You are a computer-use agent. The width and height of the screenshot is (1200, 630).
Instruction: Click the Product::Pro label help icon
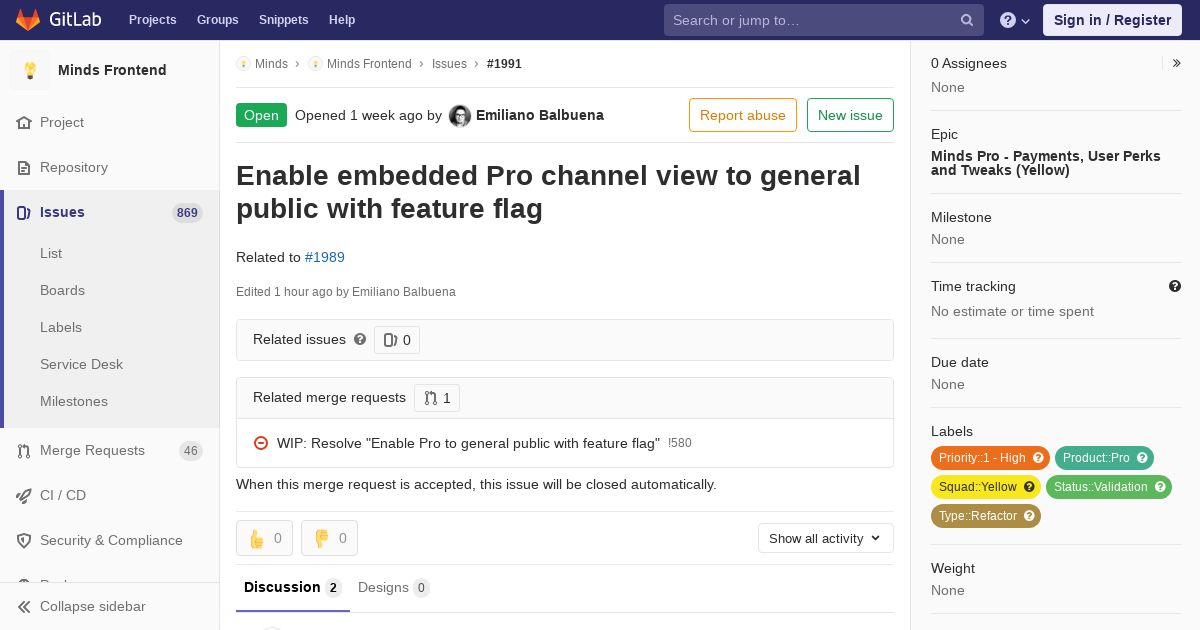[1142, 458]
